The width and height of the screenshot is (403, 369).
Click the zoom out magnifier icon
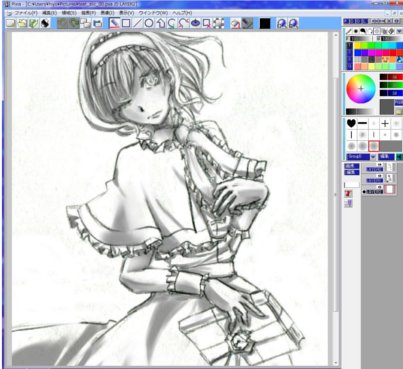click(x=293, y=23)
